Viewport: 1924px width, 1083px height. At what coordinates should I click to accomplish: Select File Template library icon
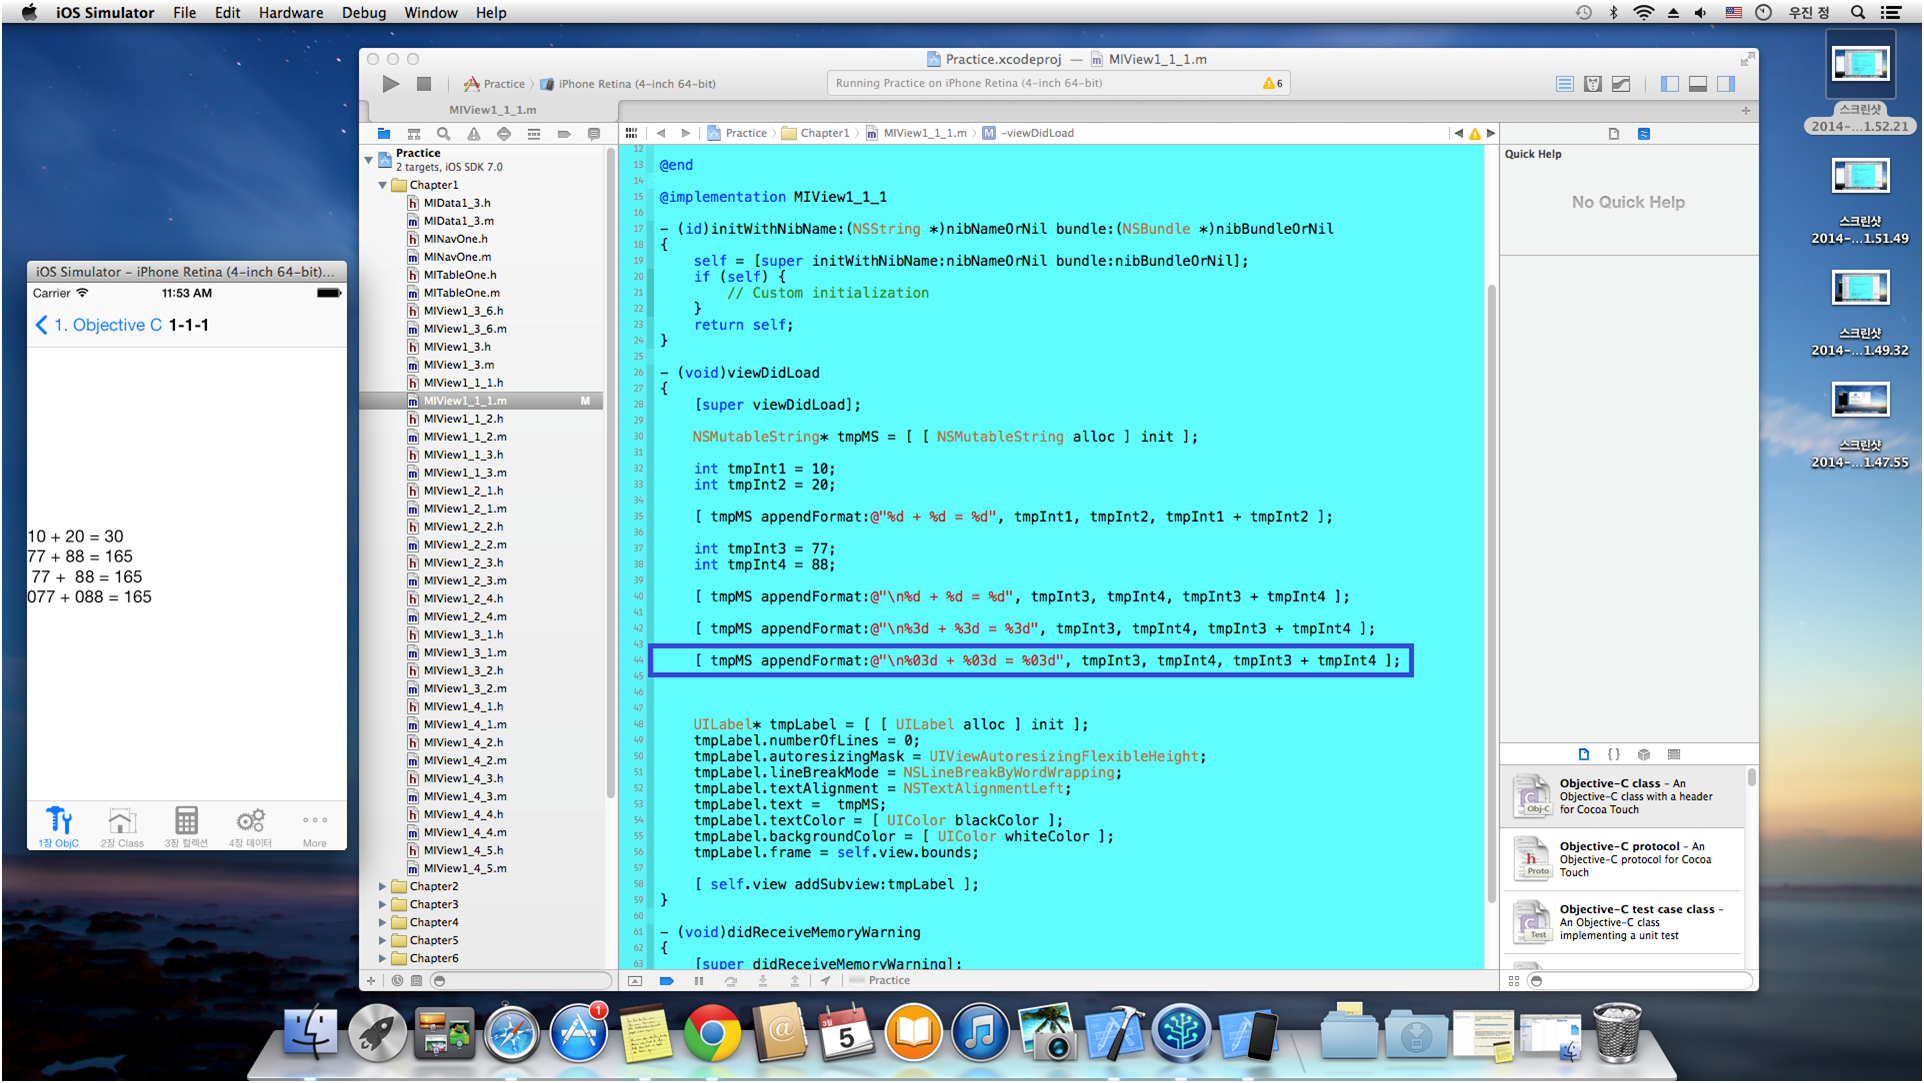1584,755
